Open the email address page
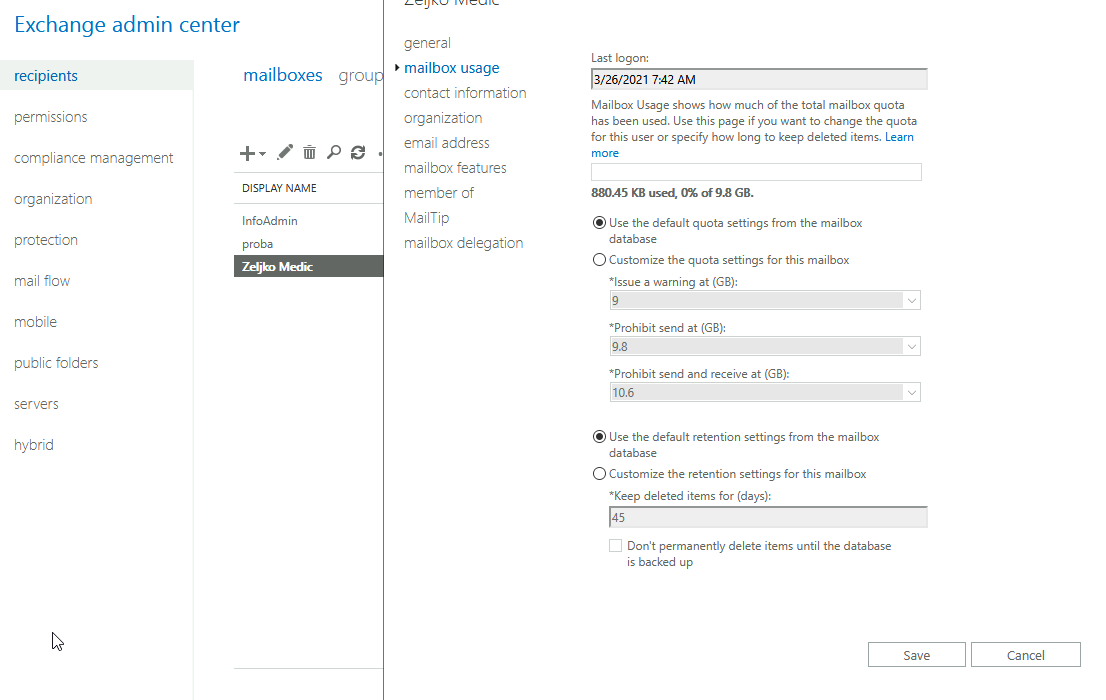 (x=446, y=143)
